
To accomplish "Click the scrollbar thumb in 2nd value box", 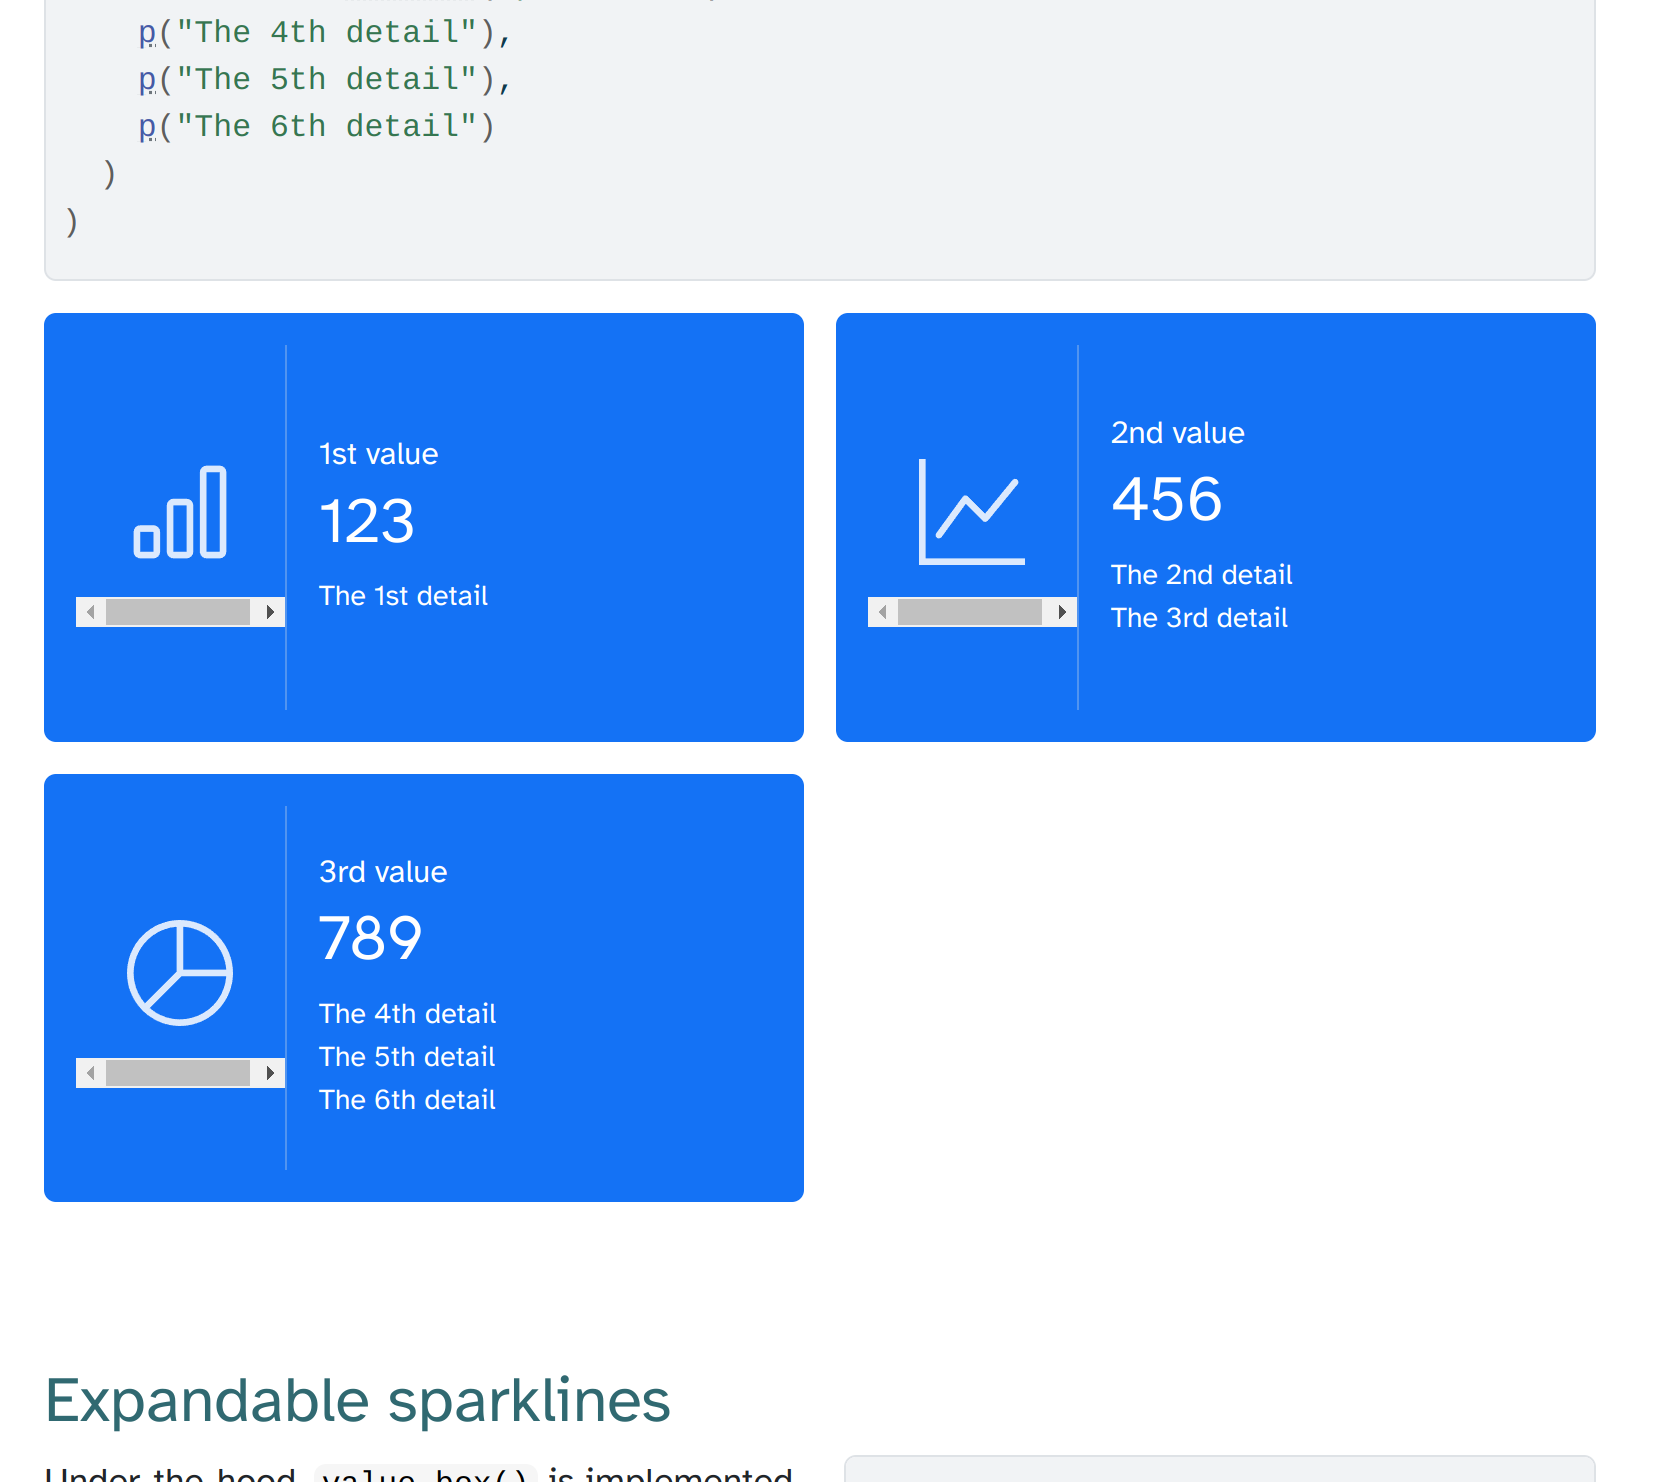I will click(970, 612).
